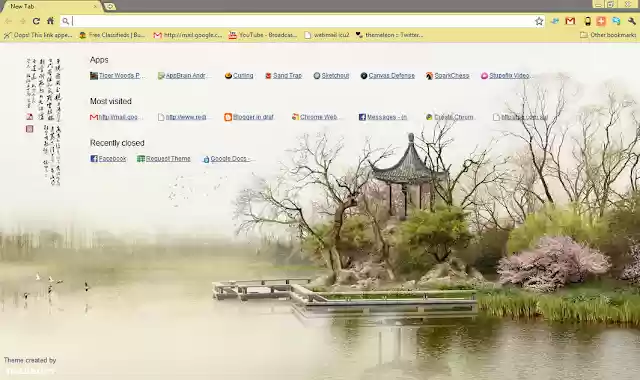This screenshot has width=640, height=380.
Task: Open the Gmail extension icon in toolbar
Action: tap(570, 21)
